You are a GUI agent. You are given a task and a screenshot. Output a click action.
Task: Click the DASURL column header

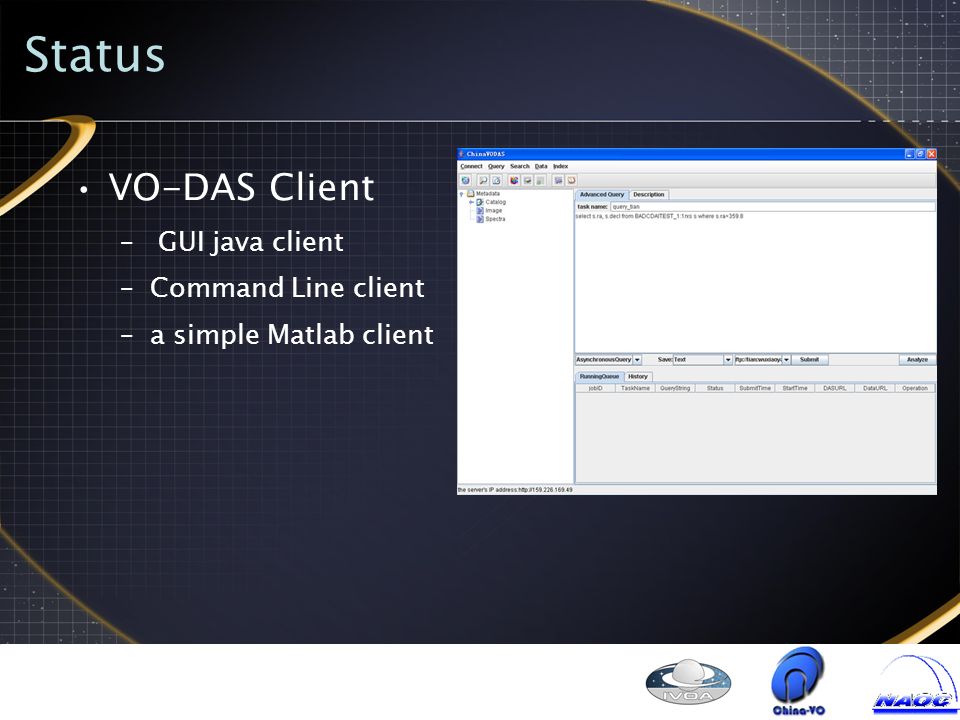pyautogui.click(x=834, y=388)
